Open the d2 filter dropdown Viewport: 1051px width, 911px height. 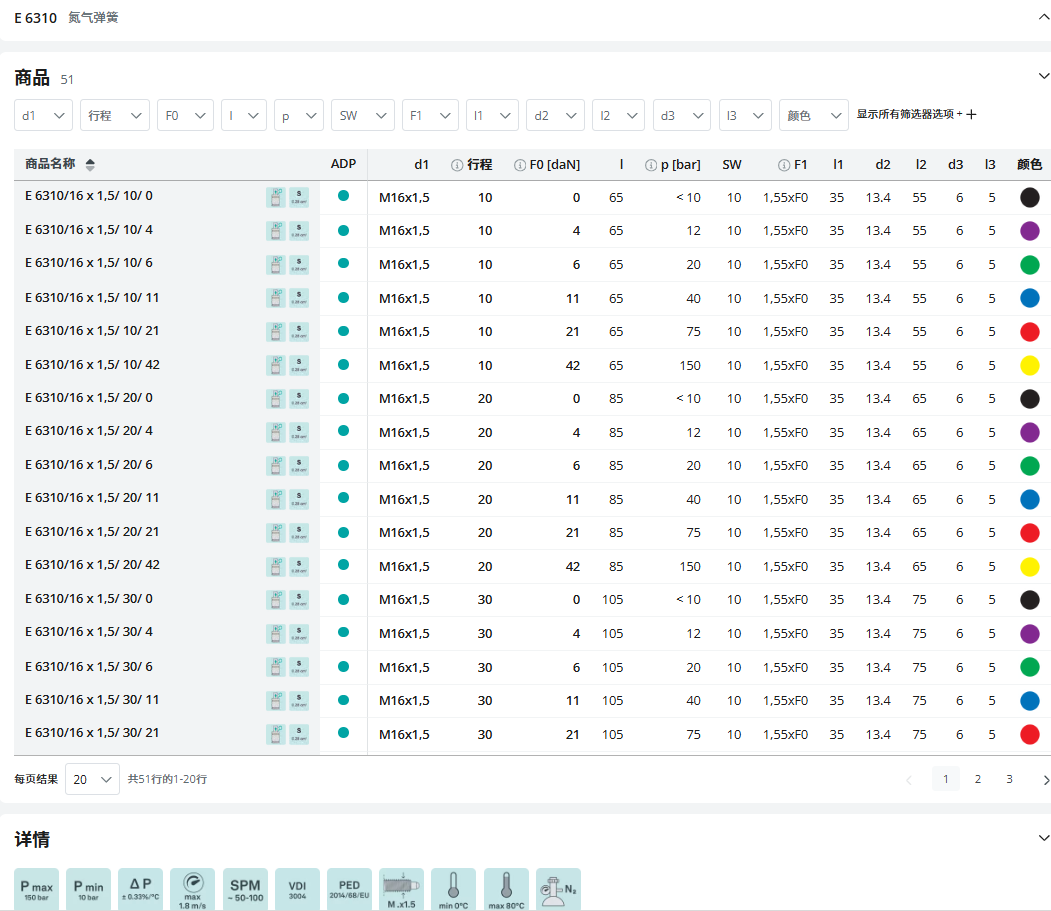click(x=555, y=115)
